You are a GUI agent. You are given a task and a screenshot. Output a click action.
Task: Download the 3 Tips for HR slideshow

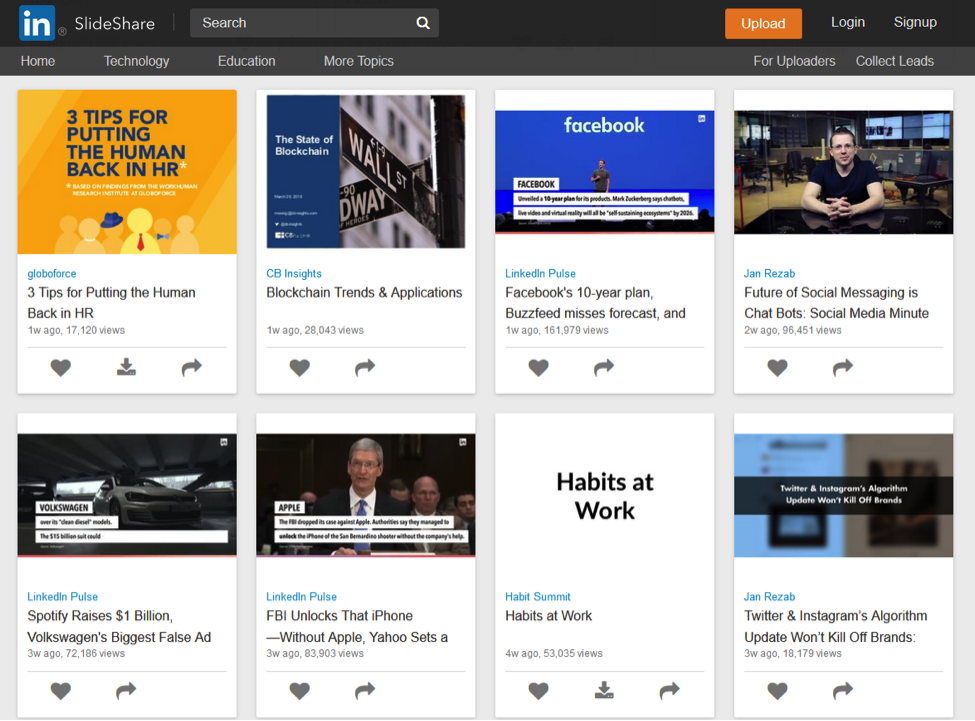[126, 367]
